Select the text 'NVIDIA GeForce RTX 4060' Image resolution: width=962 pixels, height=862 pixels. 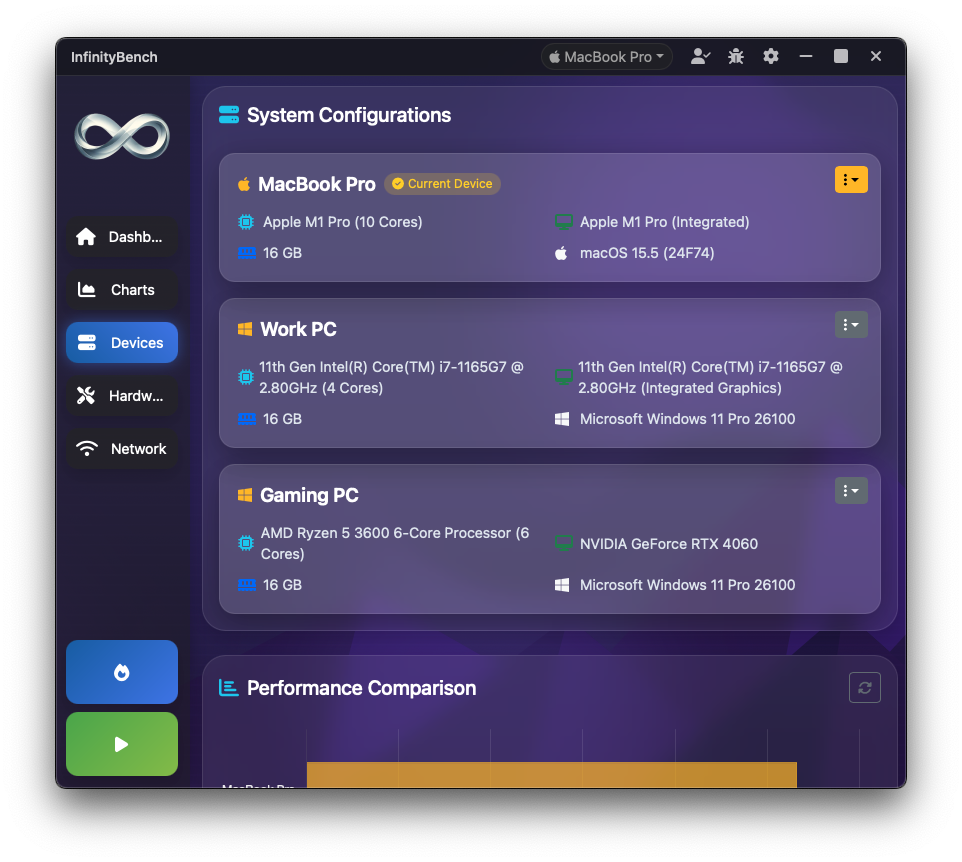click(x=669, y=544)
